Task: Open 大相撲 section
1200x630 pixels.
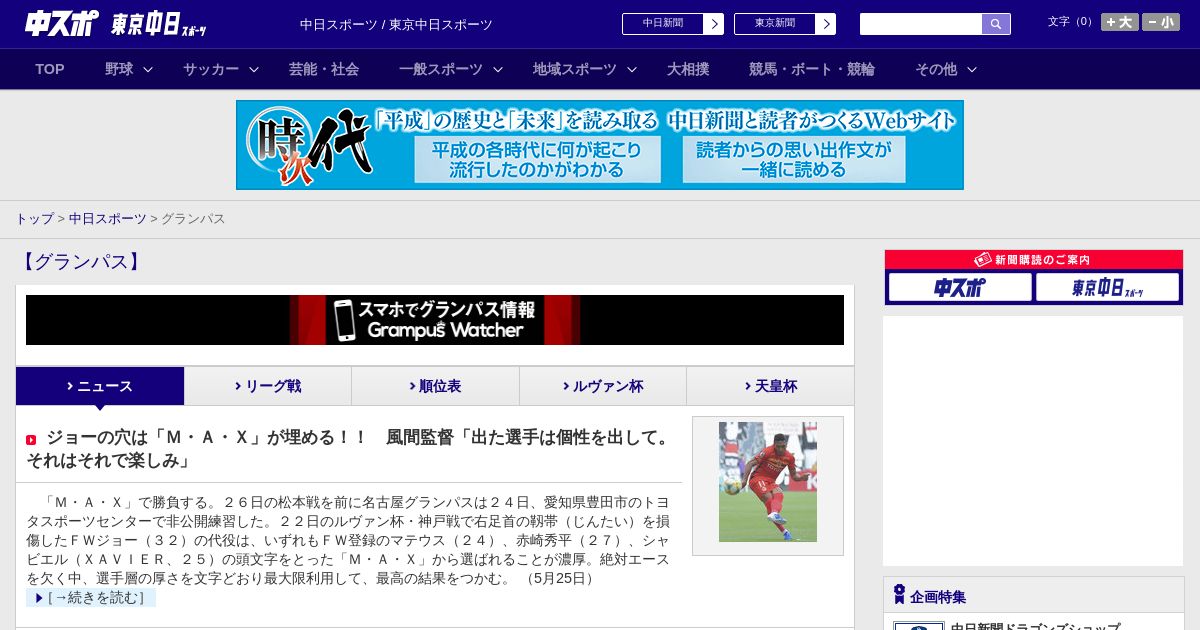Action: 688,69
